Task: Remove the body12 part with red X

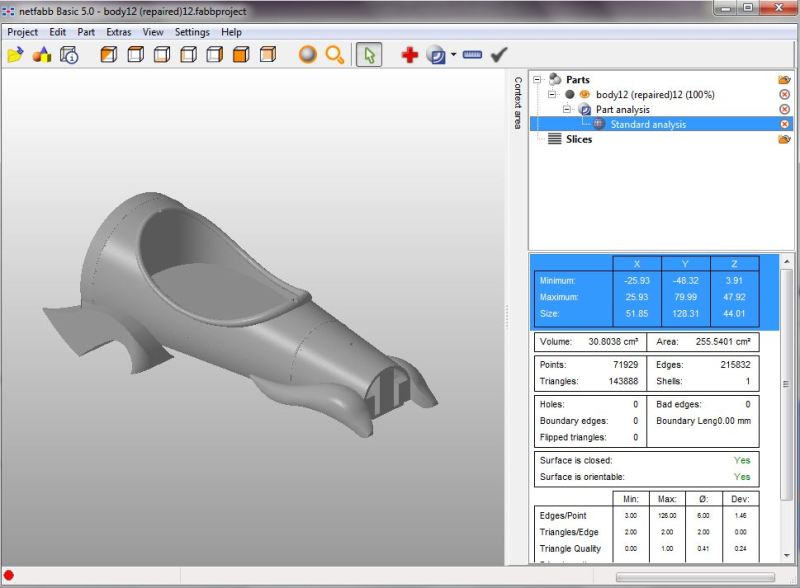Action: click(x=785, y=94)
